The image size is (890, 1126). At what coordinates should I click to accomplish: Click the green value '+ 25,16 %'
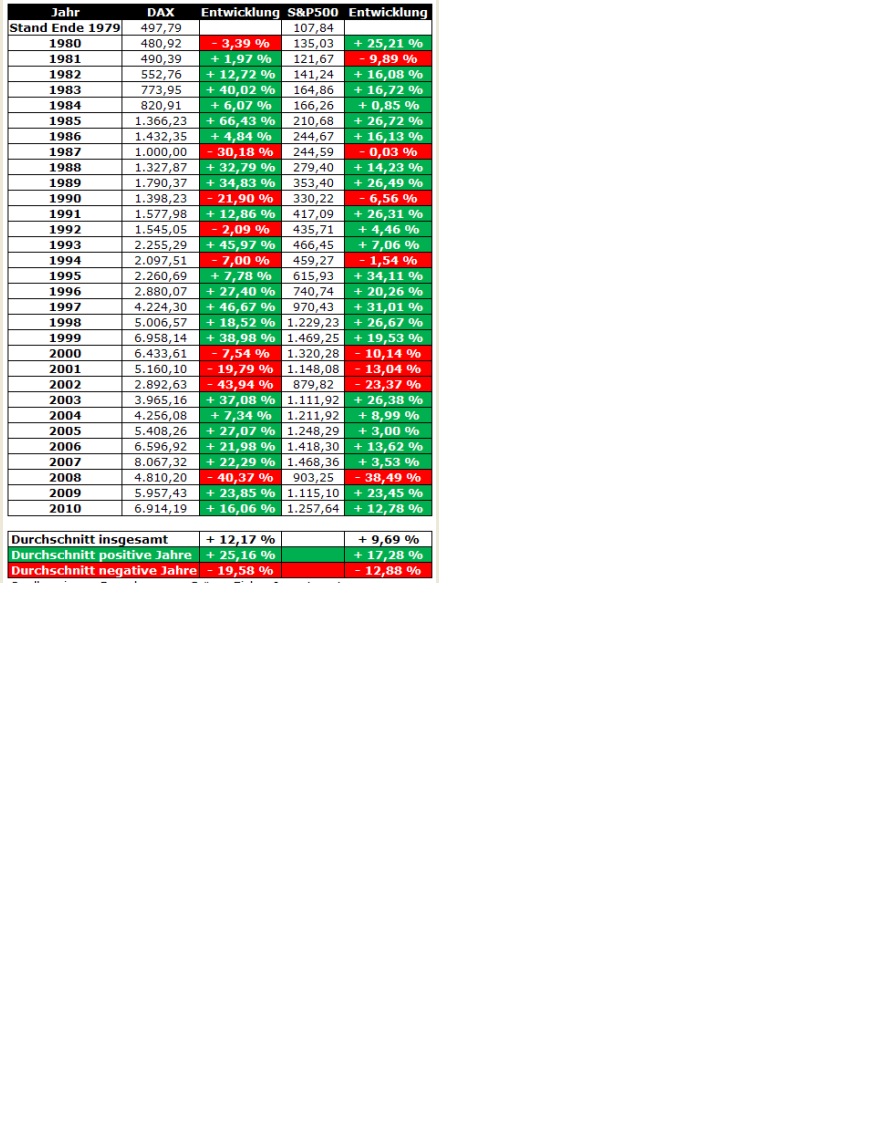click(241, 555)
